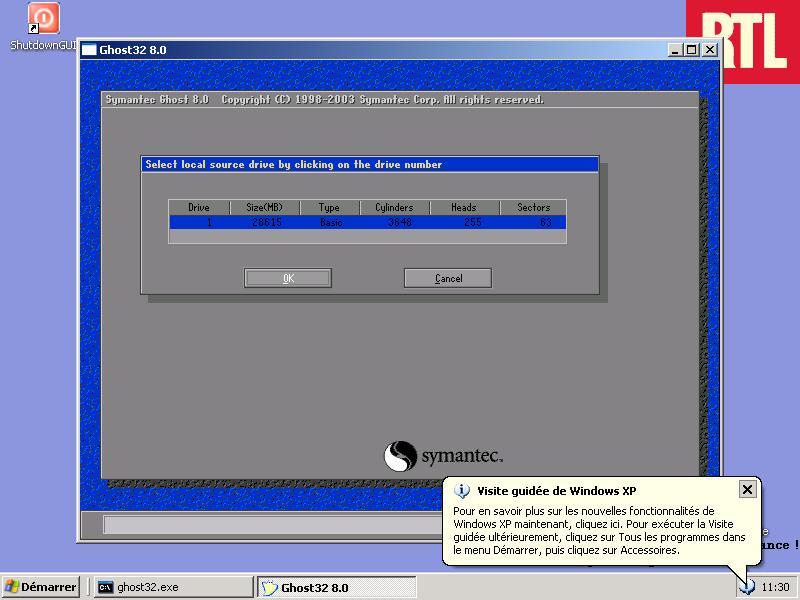
Task: Confirm drive selection with OK button
Action: coord(288,278)
